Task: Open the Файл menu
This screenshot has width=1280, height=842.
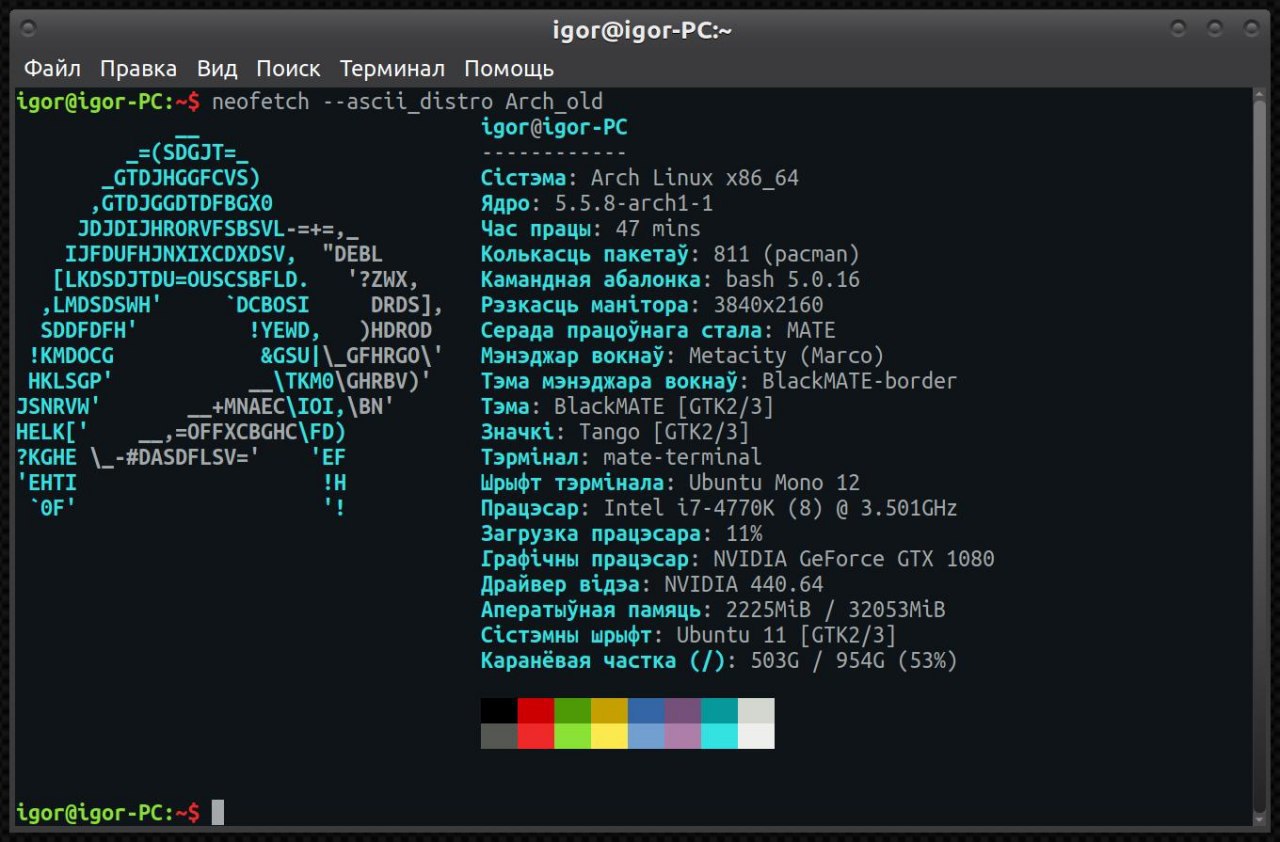Action: pos(52,69)
